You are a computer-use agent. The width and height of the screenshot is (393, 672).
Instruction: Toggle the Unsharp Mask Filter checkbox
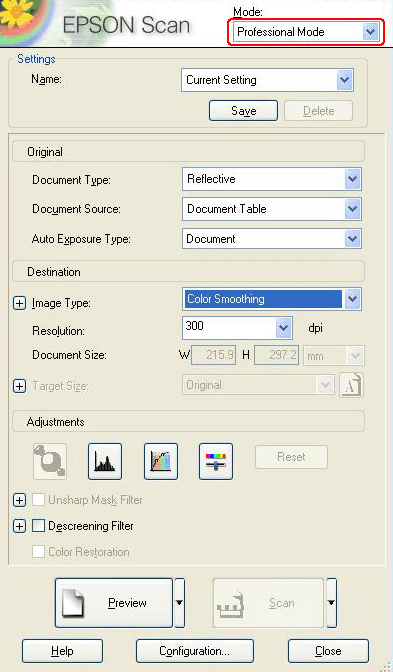(39, 500)
